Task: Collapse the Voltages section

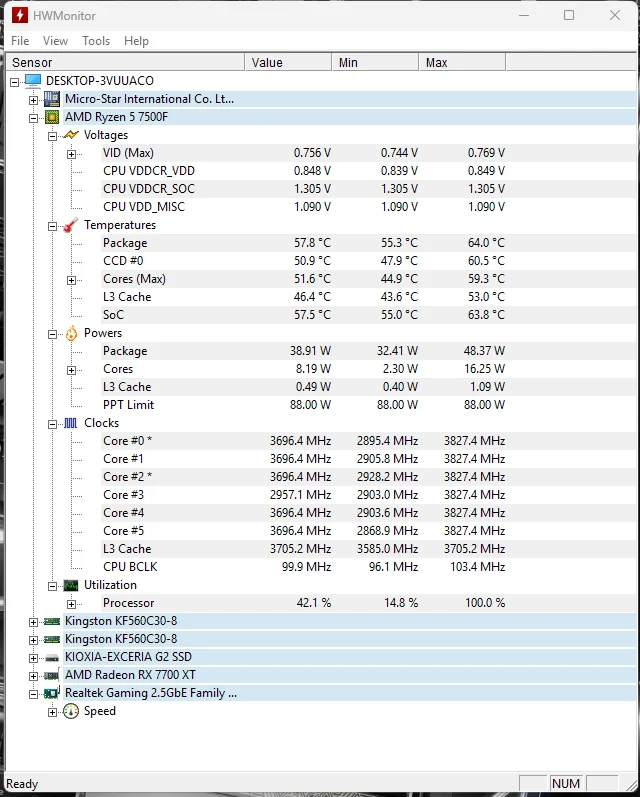Action: (52, 136)
